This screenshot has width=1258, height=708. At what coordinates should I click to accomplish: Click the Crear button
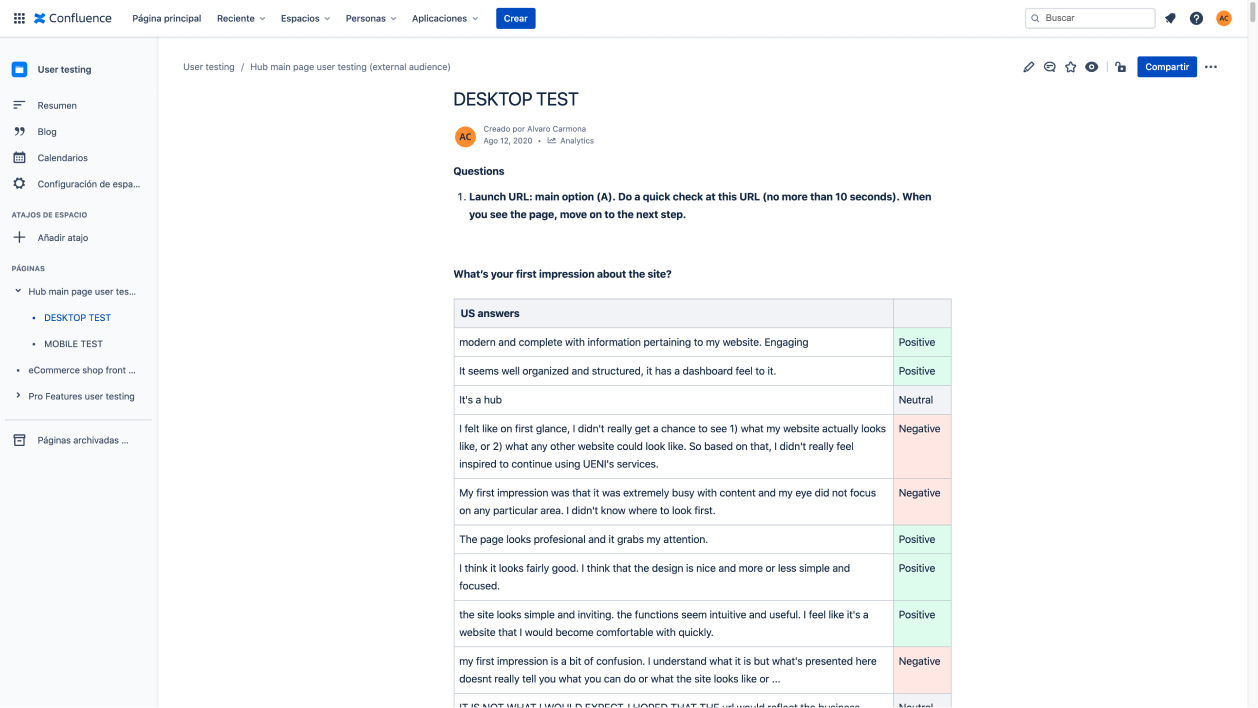(x=515, y=18)
